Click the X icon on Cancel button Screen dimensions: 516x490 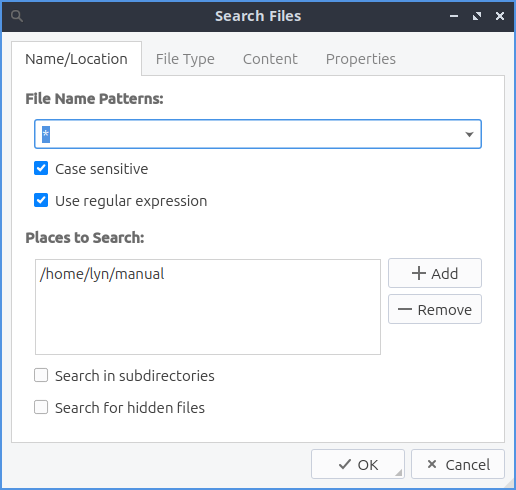(432, 464)
